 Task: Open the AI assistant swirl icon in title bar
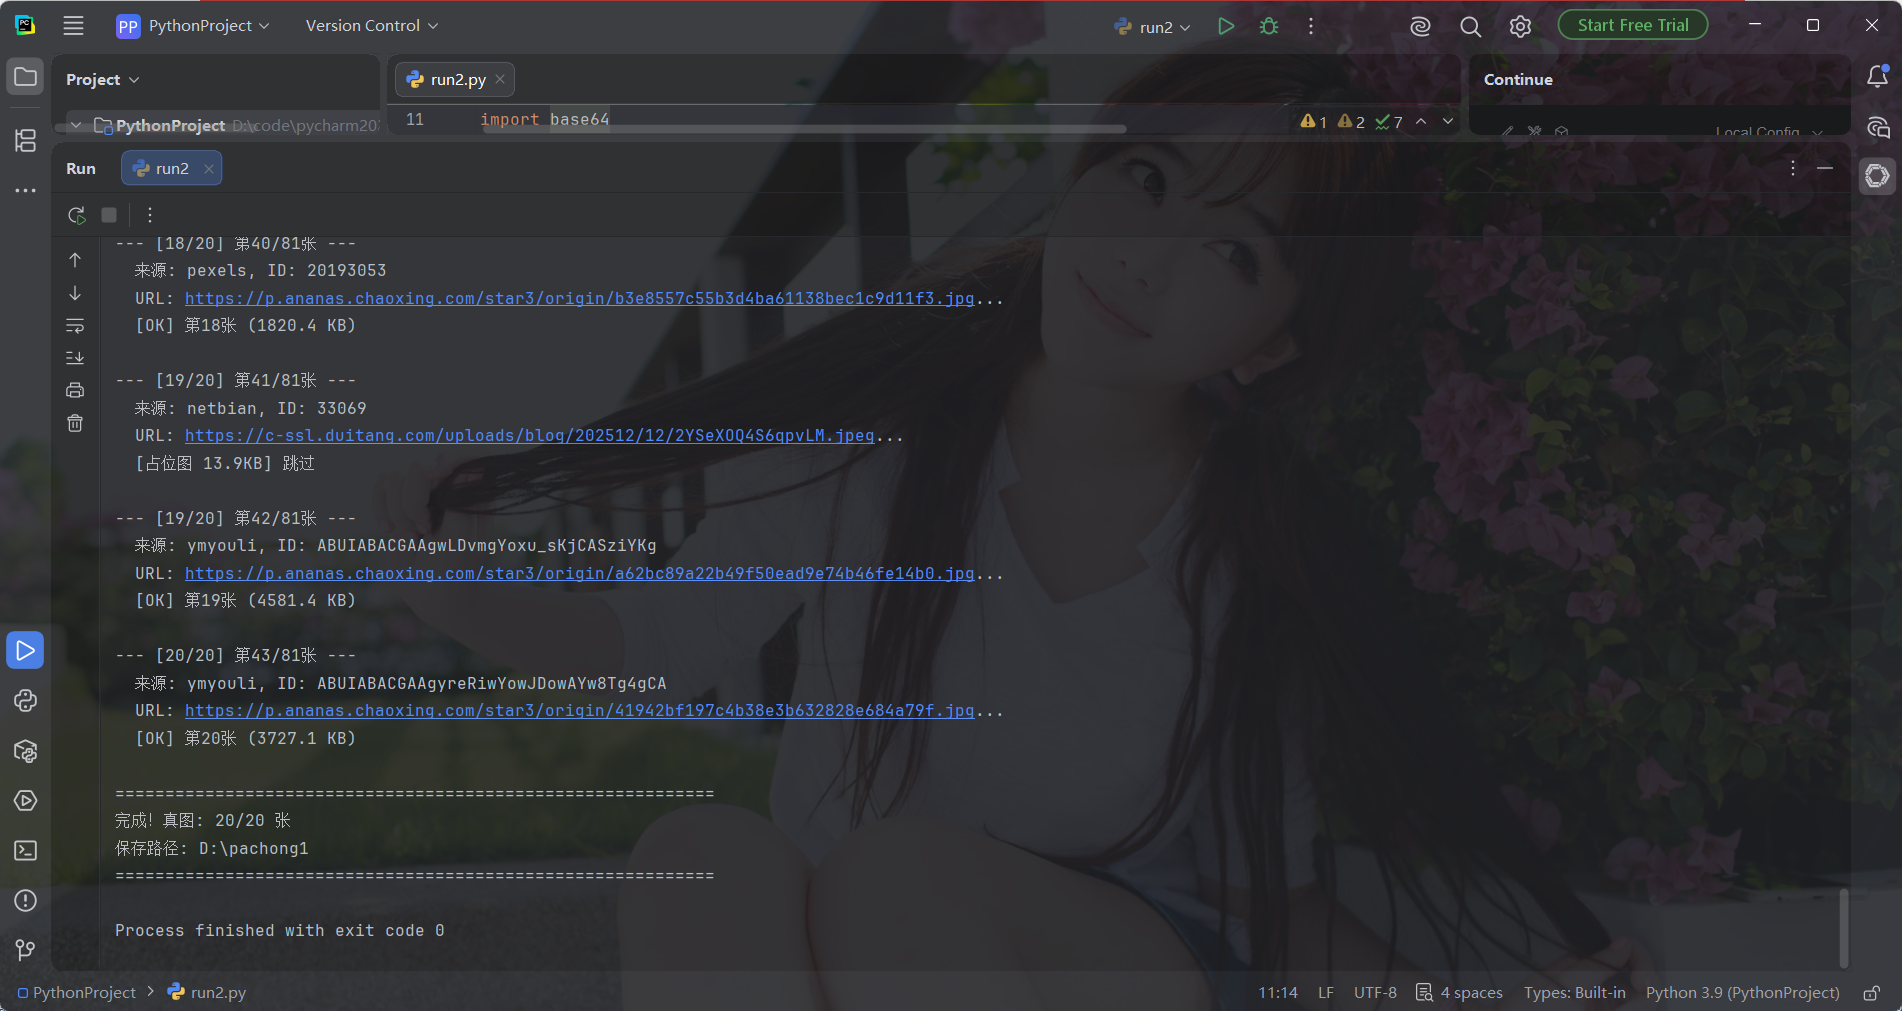pyautogui.click(x=1420, y=26)
